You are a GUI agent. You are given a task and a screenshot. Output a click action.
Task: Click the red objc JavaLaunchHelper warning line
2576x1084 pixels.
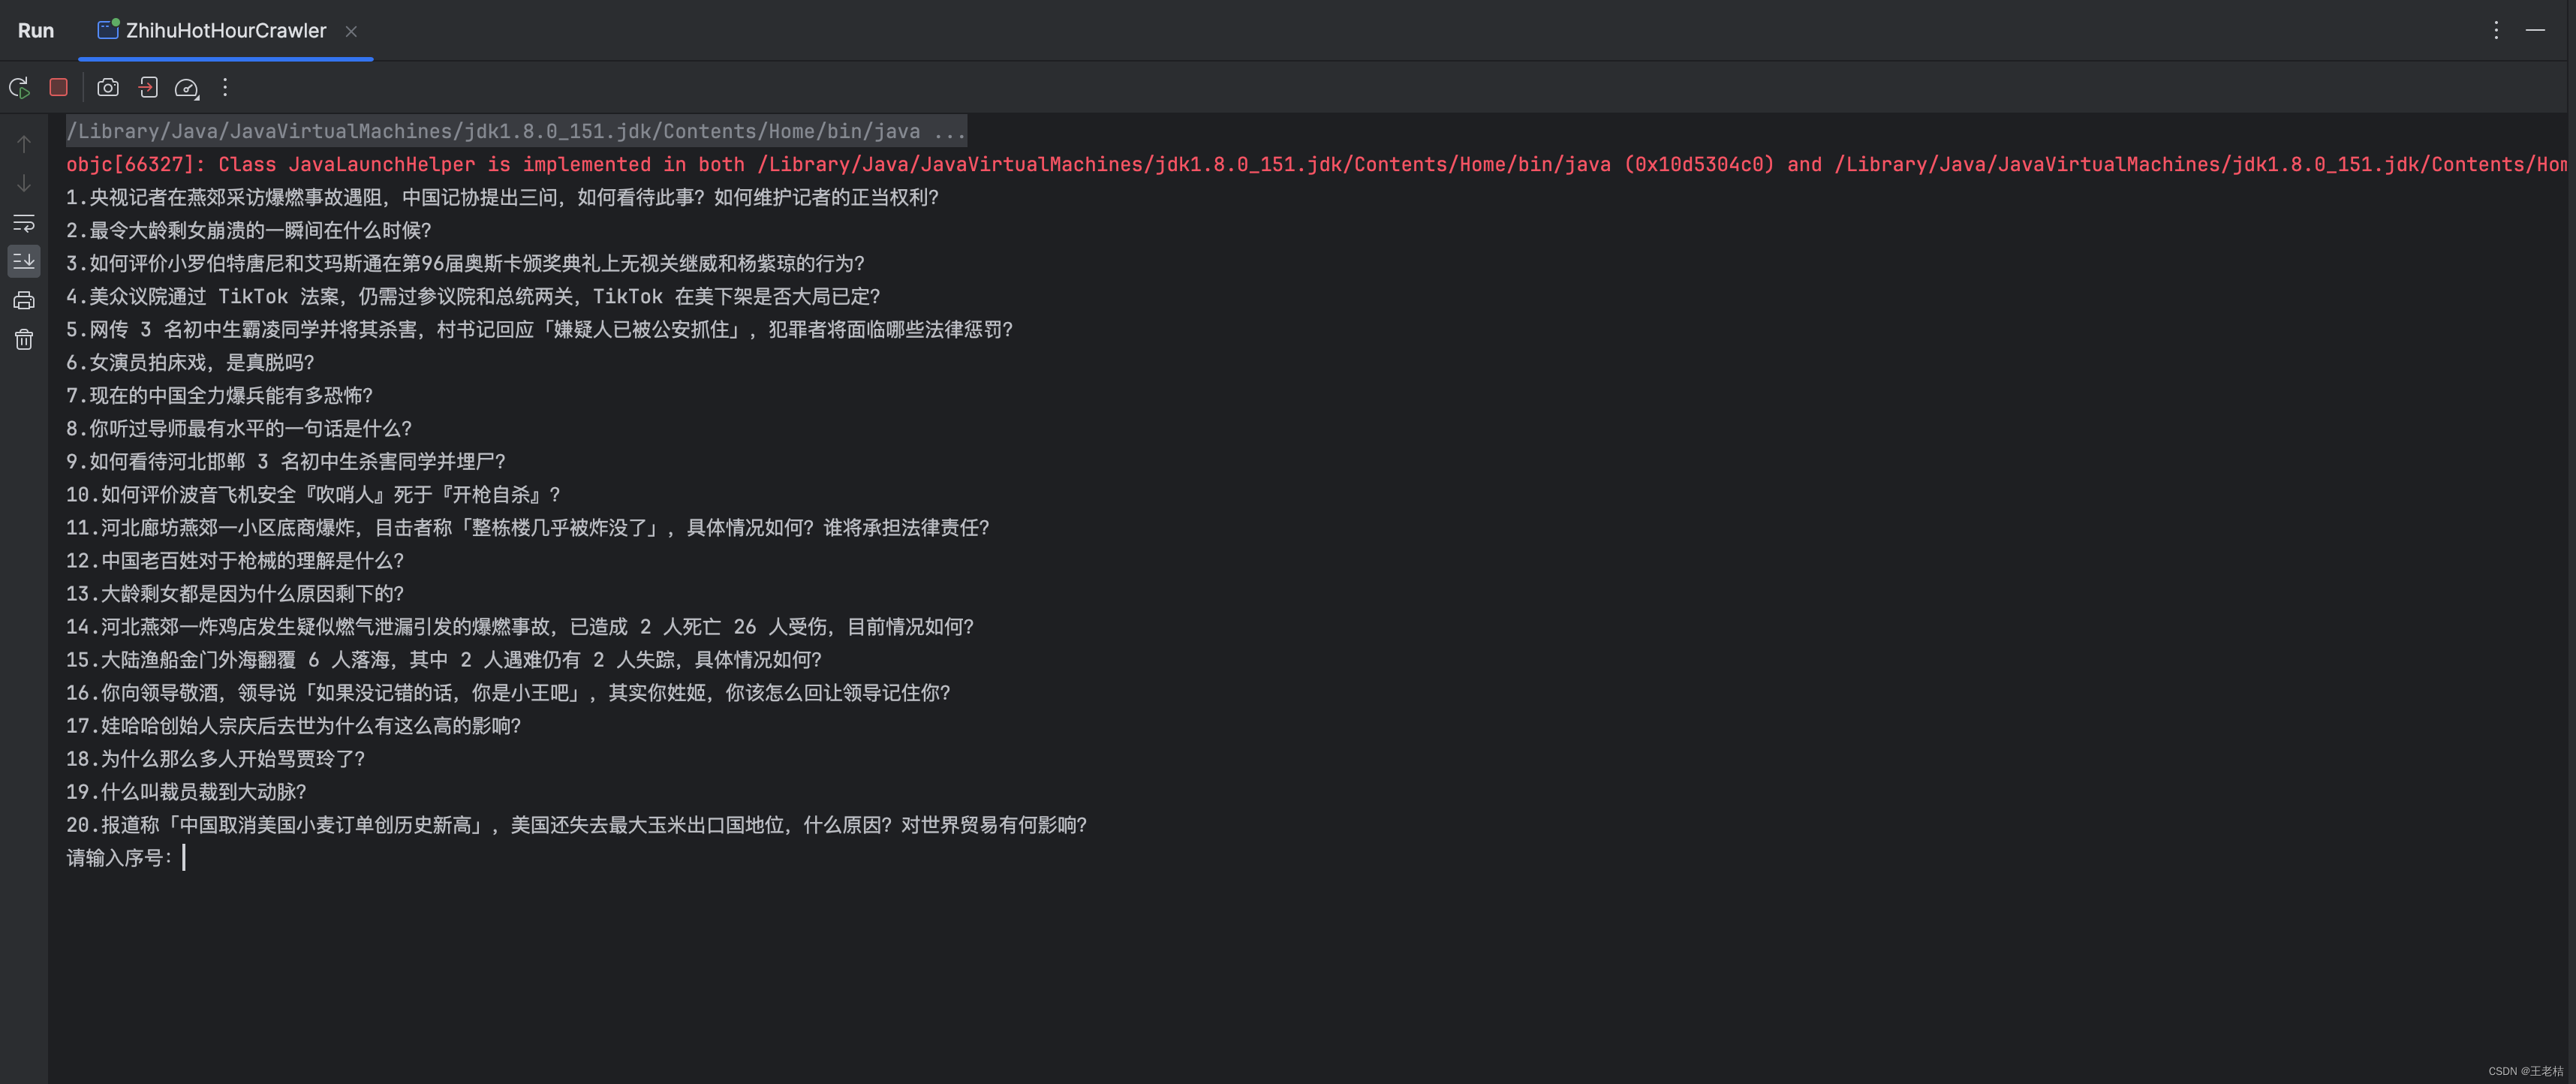tap(1316, 164)
